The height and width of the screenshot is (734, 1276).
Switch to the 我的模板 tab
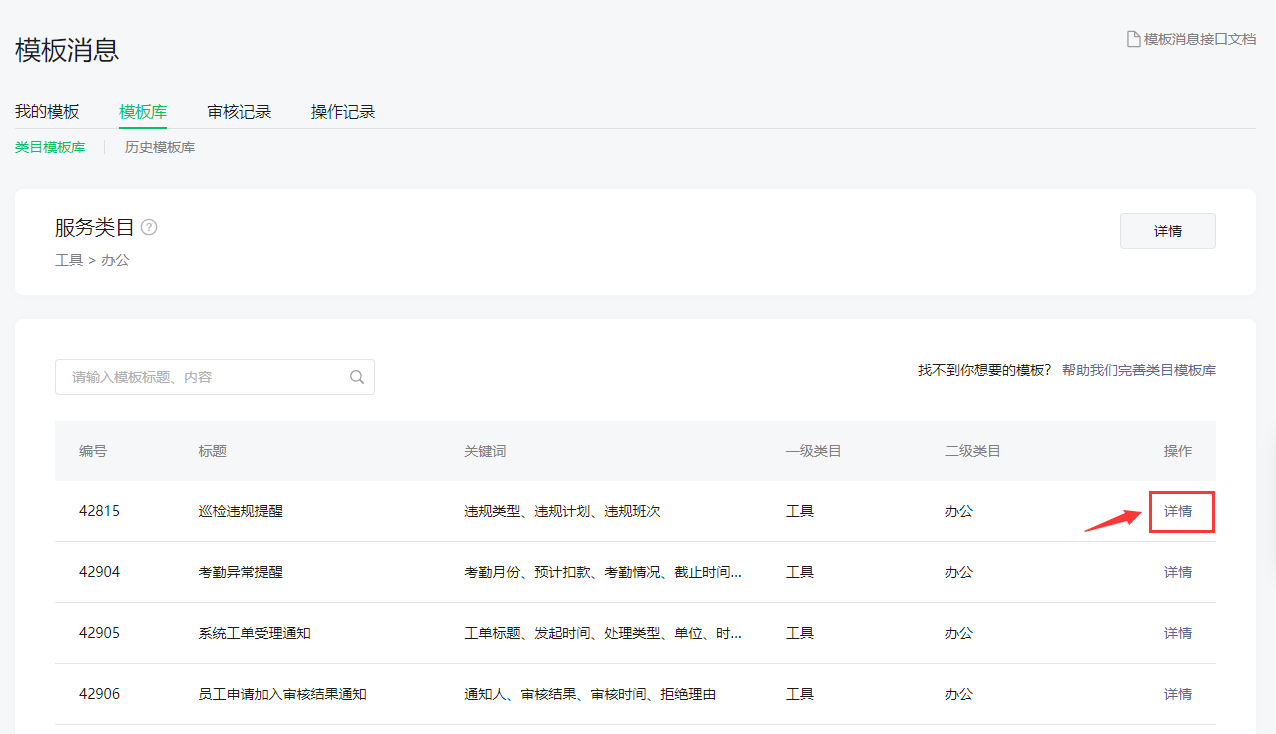(47, 112)
